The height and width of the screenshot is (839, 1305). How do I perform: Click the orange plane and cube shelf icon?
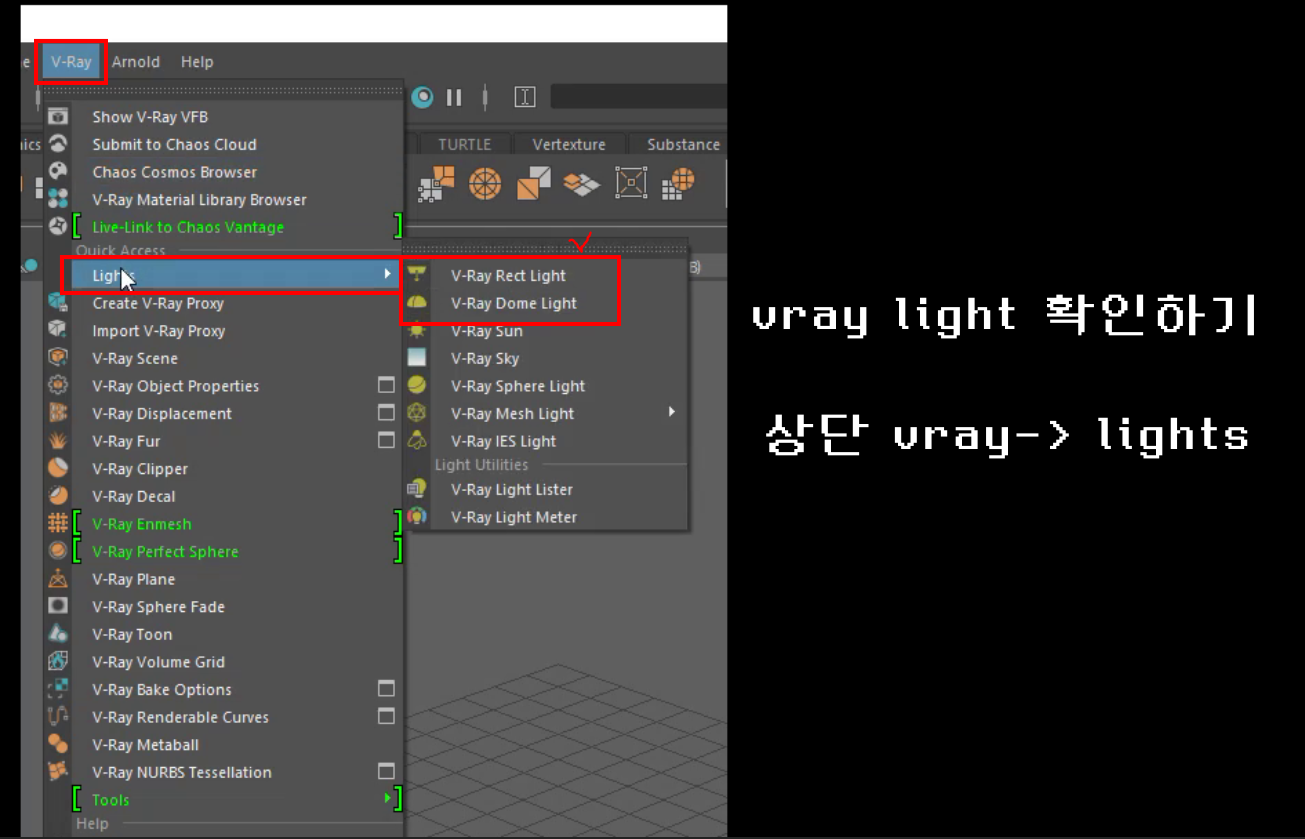point(533,183)
